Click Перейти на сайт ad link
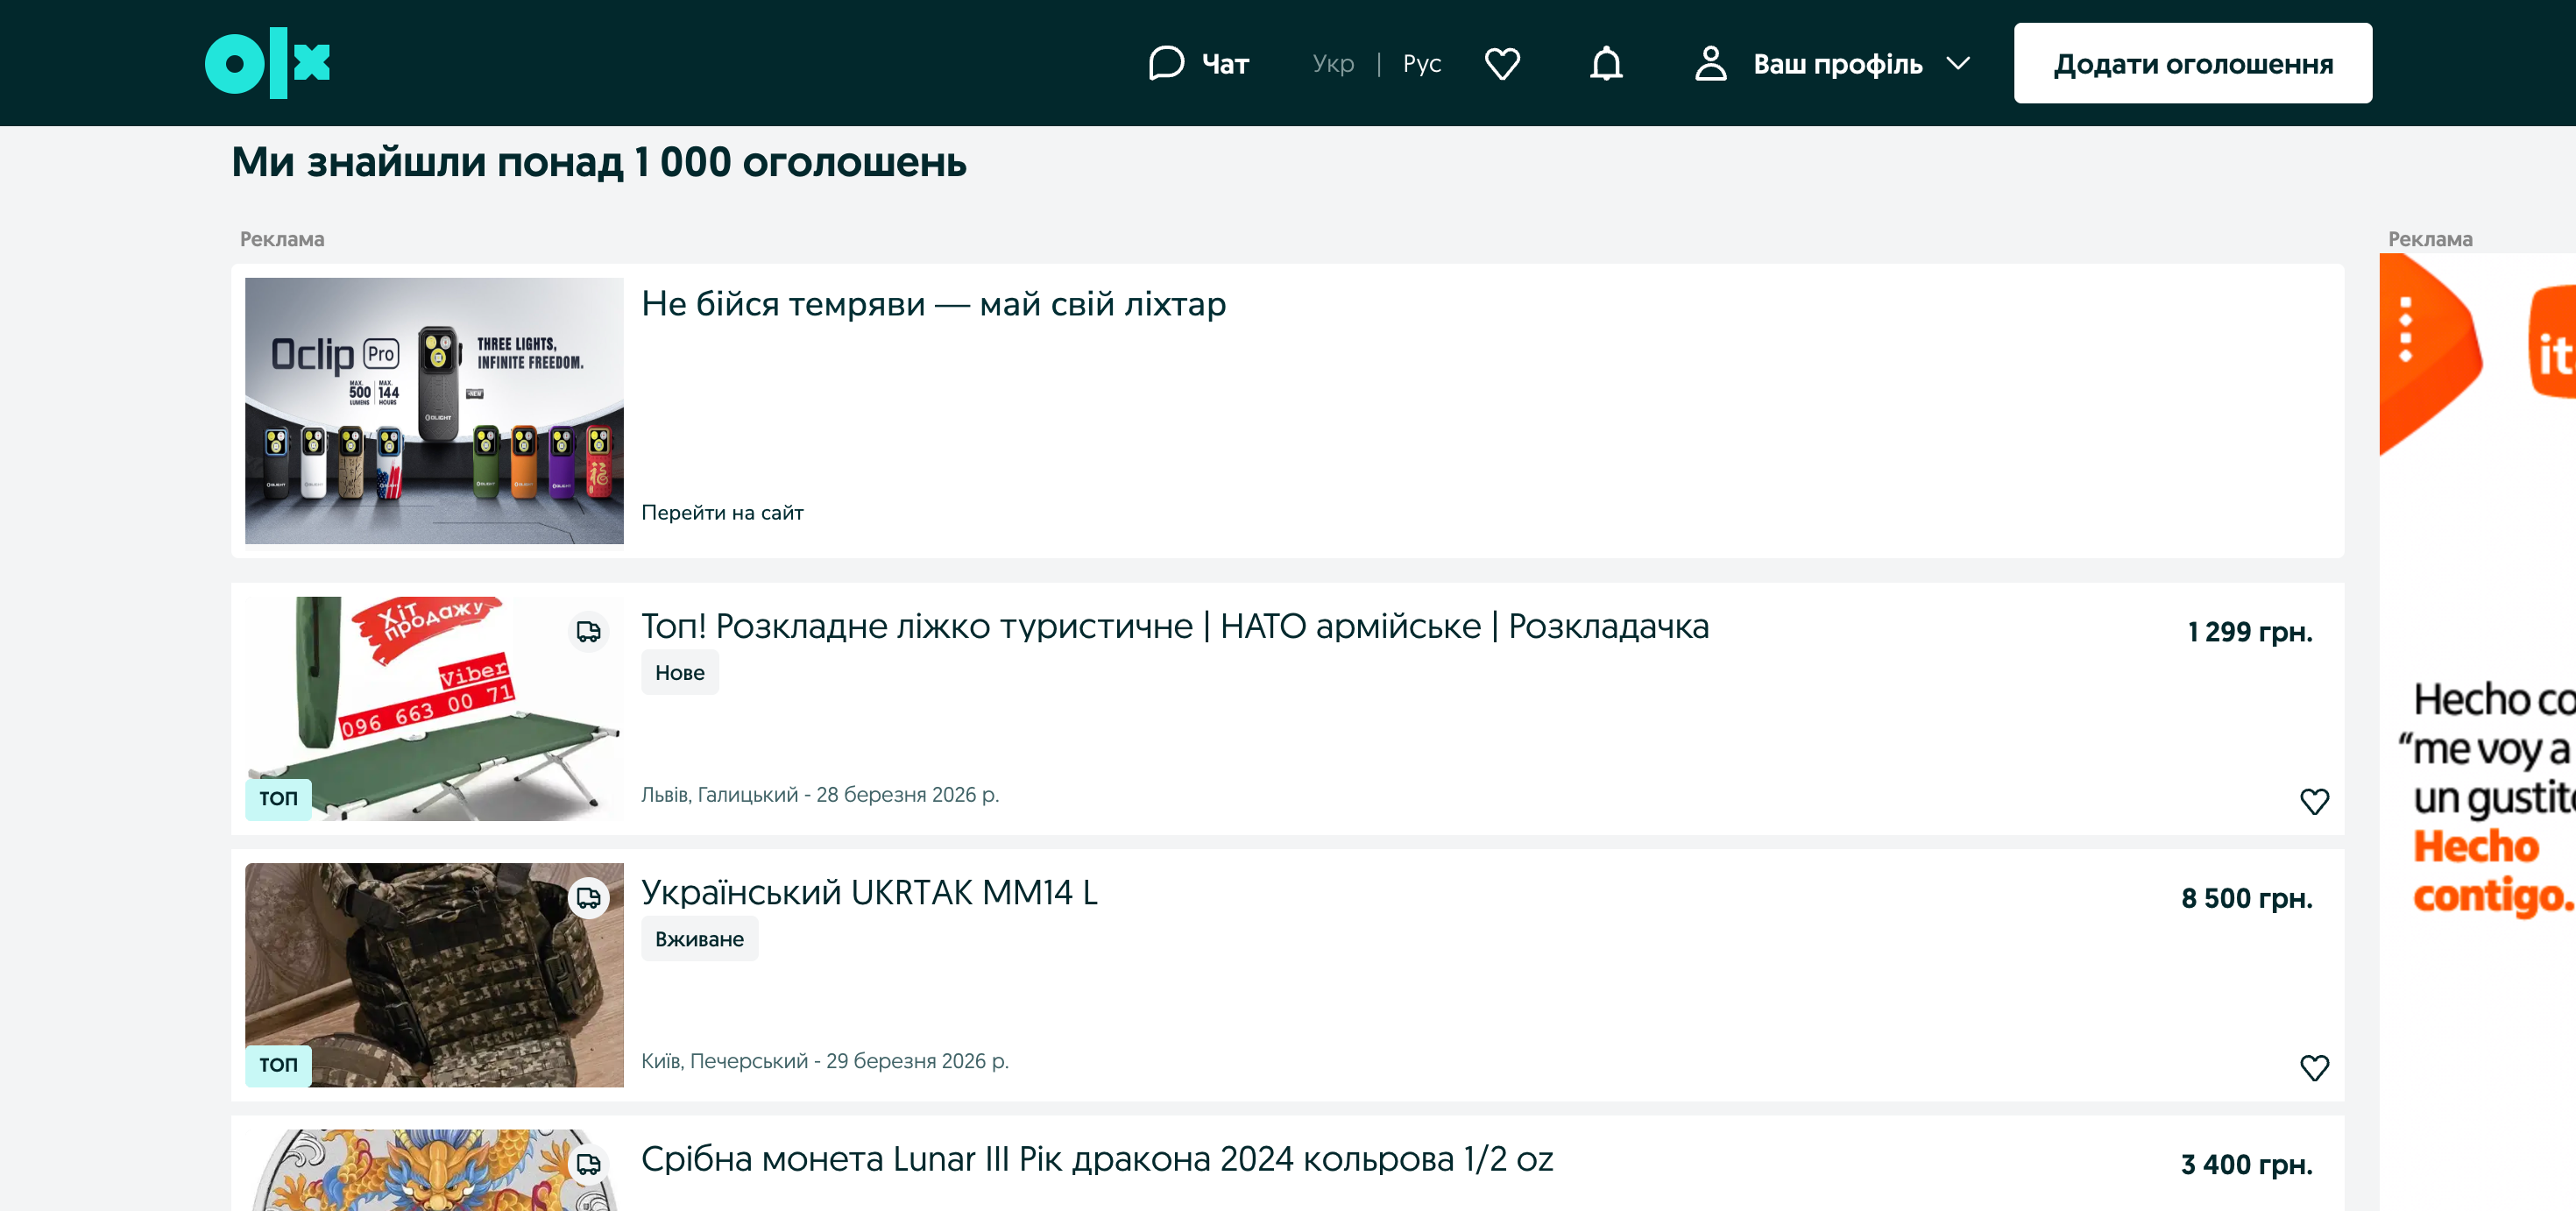 (x=722, y=512)
